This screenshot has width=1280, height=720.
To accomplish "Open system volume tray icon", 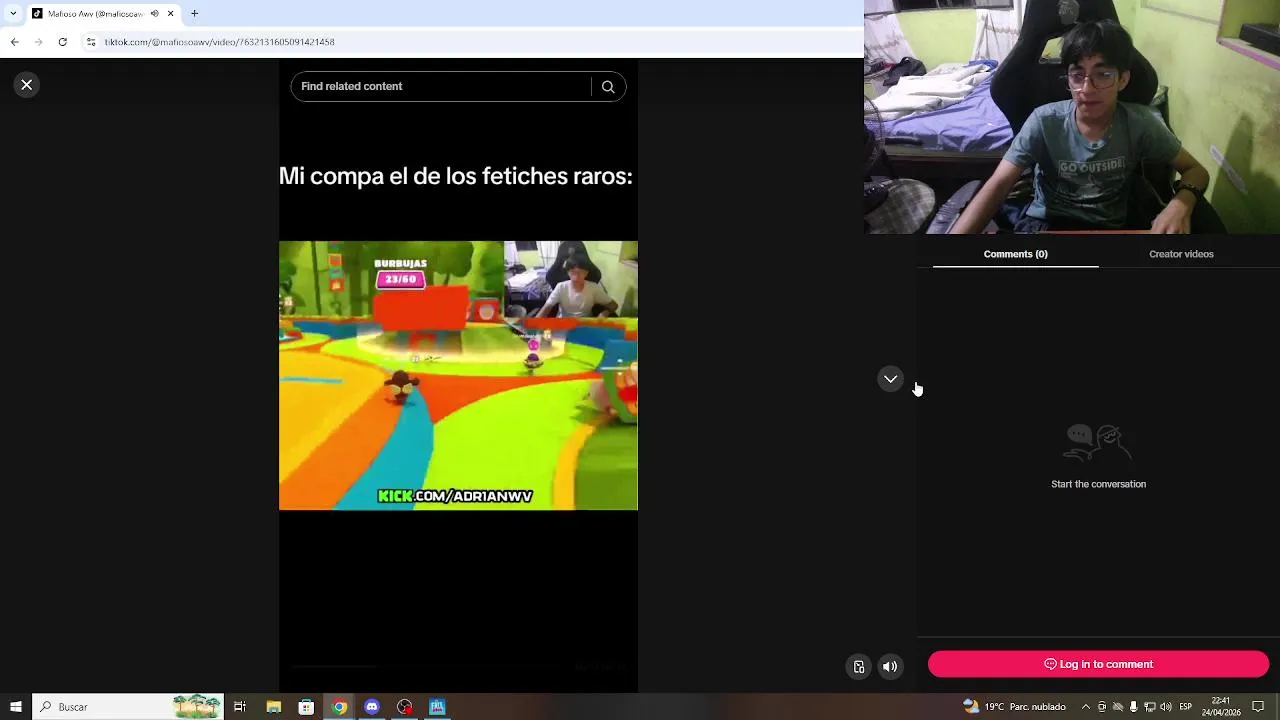I will tap(1164, 707).
